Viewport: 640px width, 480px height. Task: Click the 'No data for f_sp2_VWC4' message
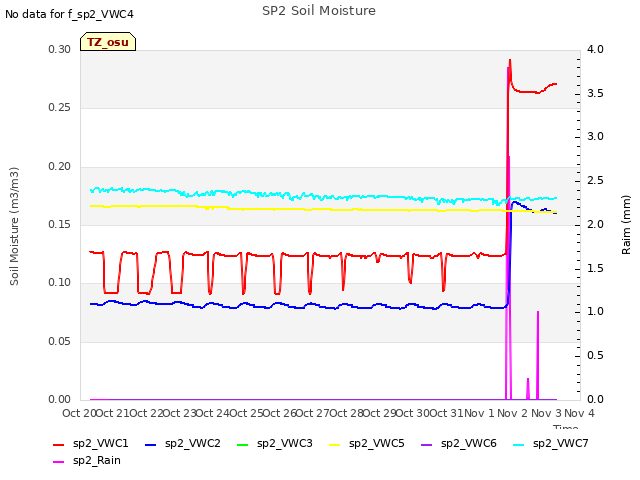(x=69, y=14)
